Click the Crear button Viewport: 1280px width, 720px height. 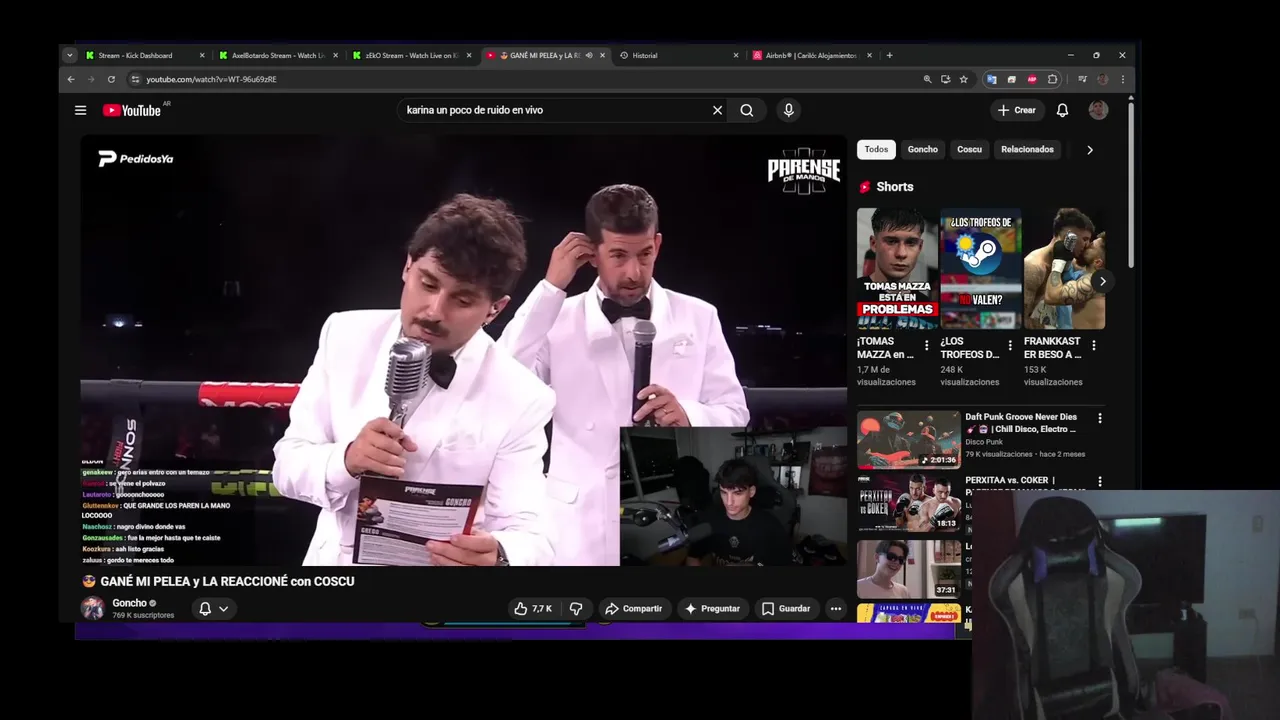point(1017,110)
